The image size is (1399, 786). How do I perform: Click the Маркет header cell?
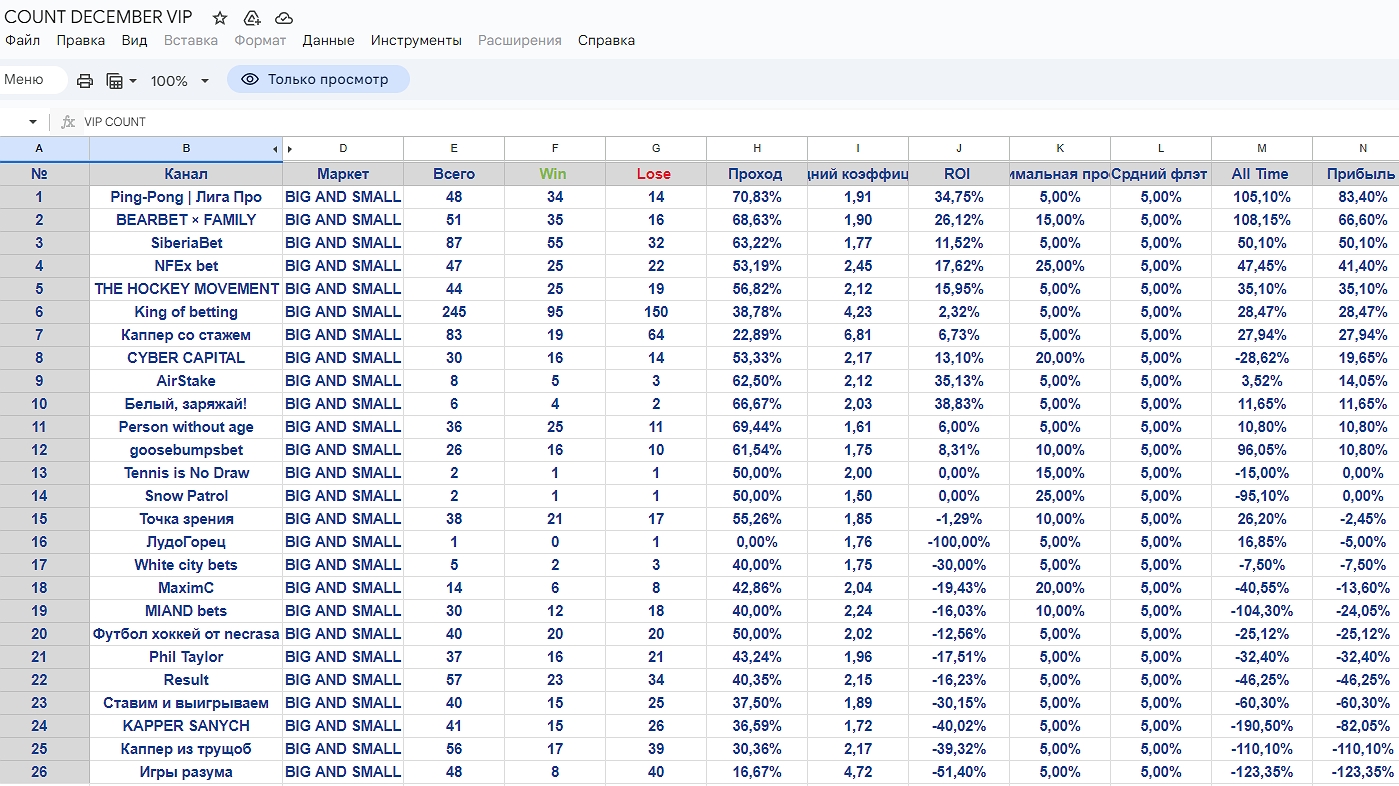343,174
